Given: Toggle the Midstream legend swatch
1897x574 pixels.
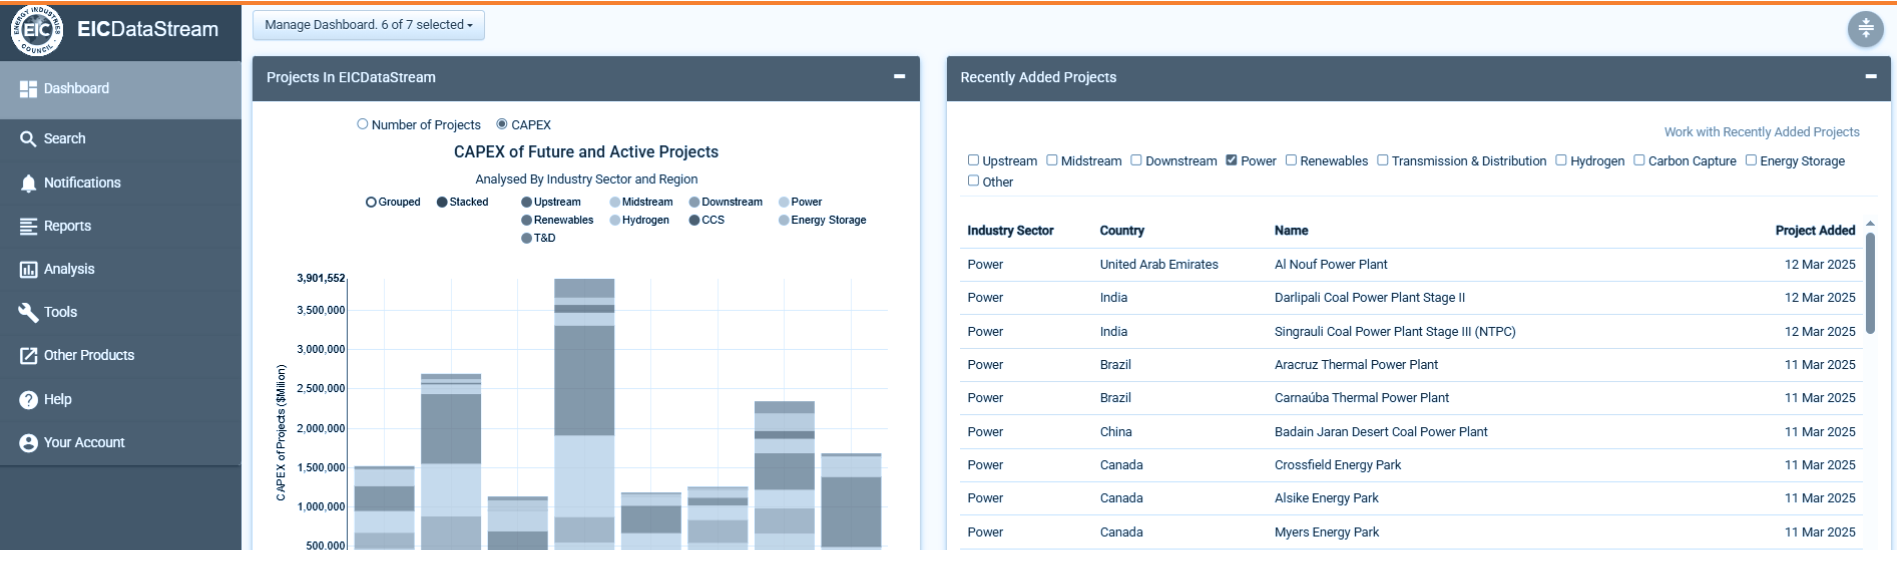Looking at the screenshot, I should click(615, 202).
